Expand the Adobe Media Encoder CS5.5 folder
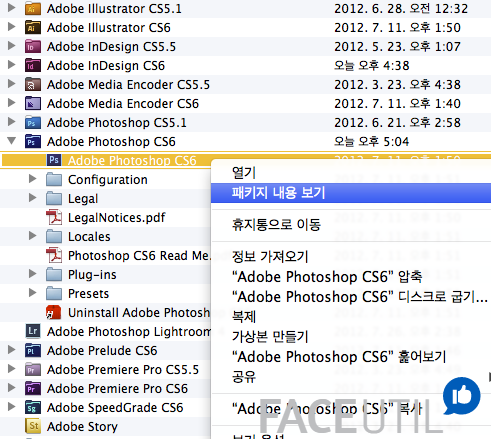This screenshot has height=439, width=491. click(12, 84)
